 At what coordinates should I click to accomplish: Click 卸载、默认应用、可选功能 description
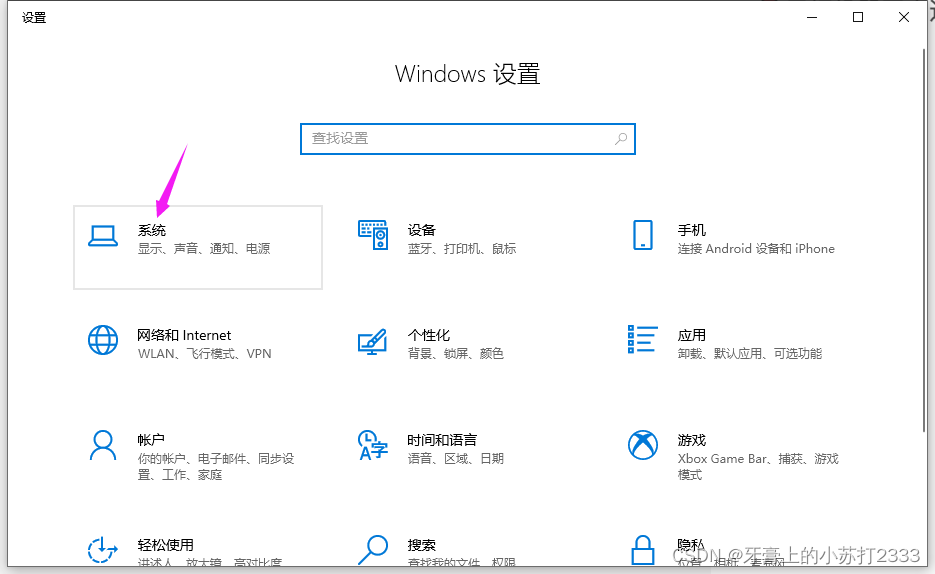pyautogui.click(x=750, y=353)
